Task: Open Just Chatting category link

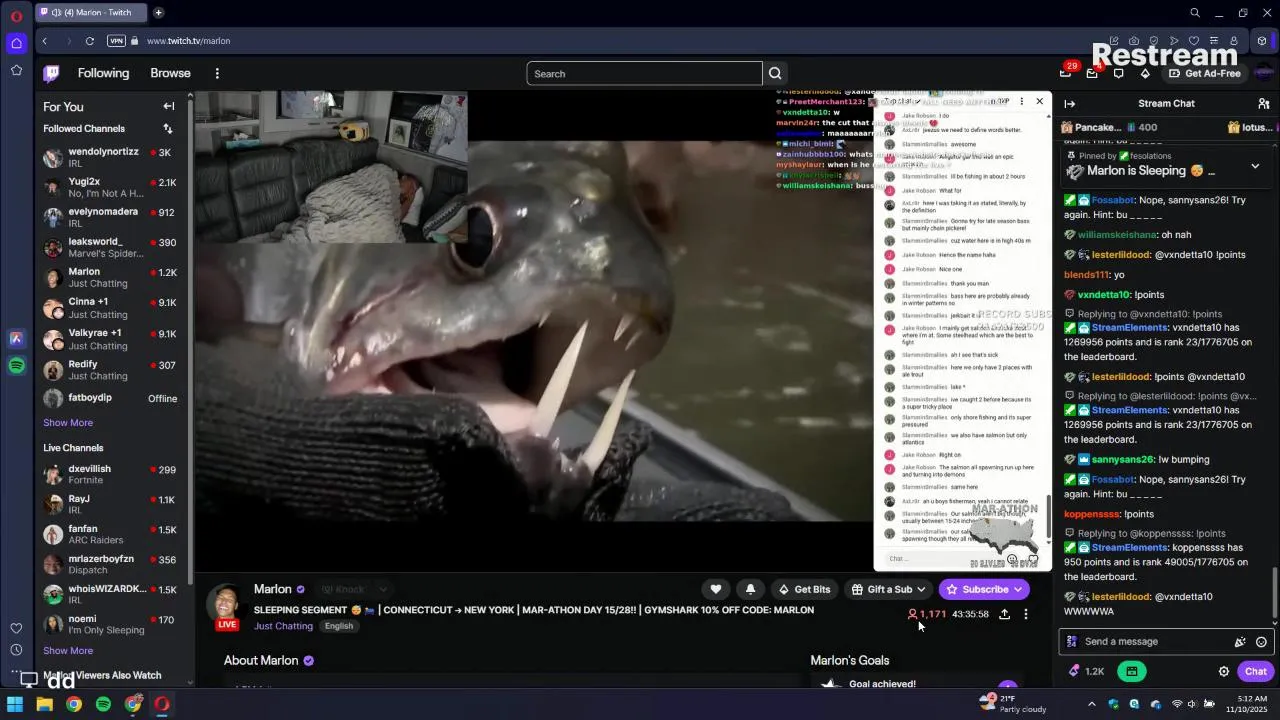Action: click(283, 626)
